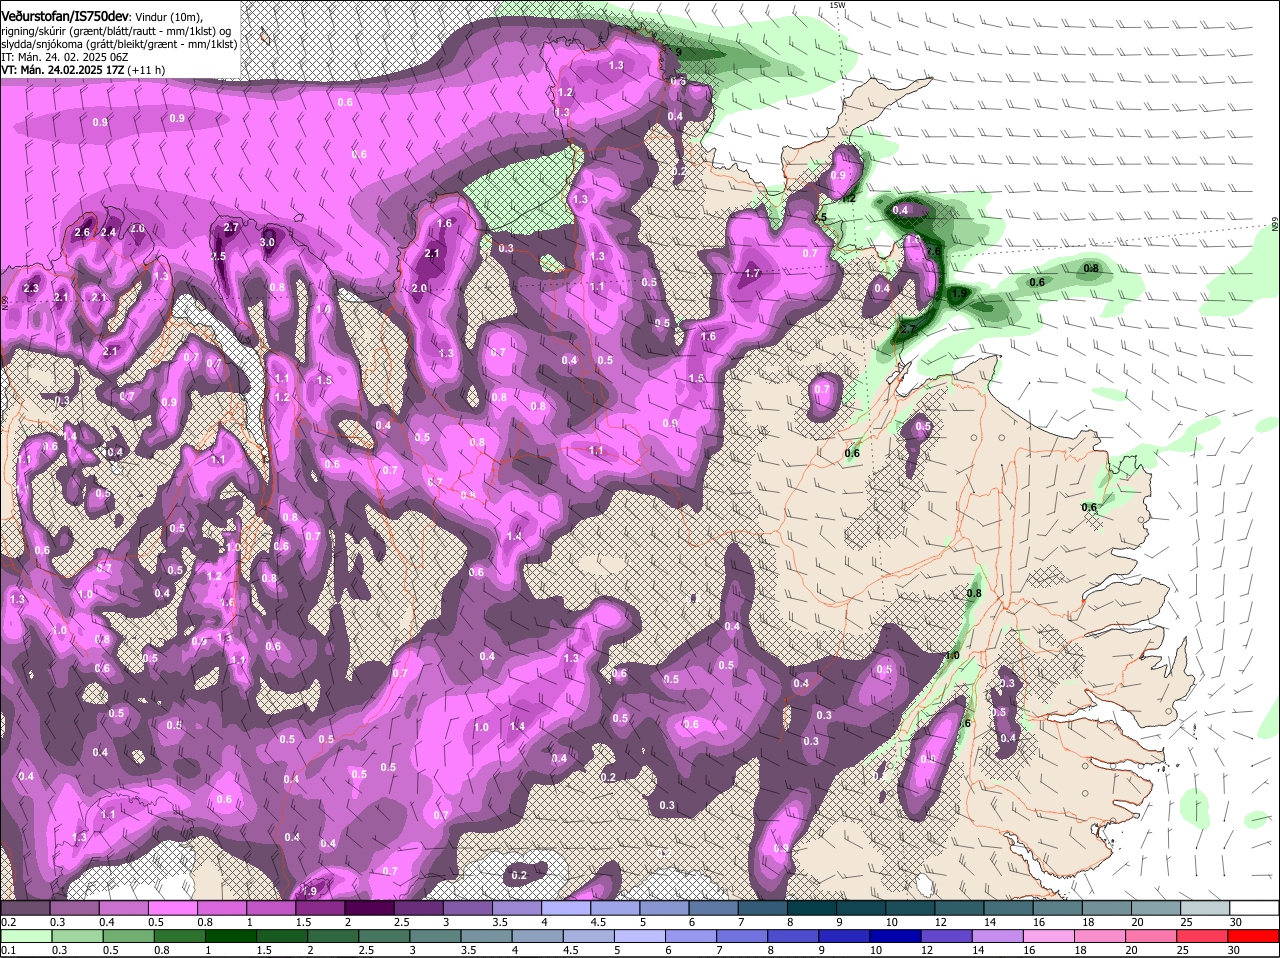This screenshot has height=958, width=1280.
Task: Click the 2.4 precipitation value on the map
Action: (x=108, y=232)
